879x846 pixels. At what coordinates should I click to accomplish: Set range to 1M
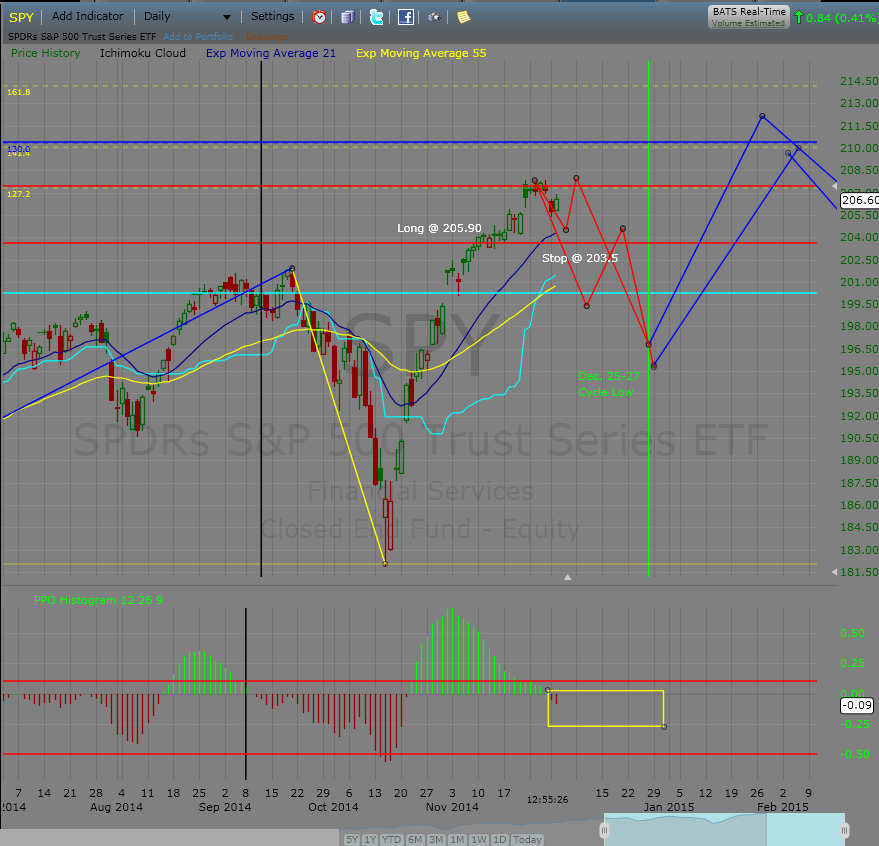click(457, 839)
